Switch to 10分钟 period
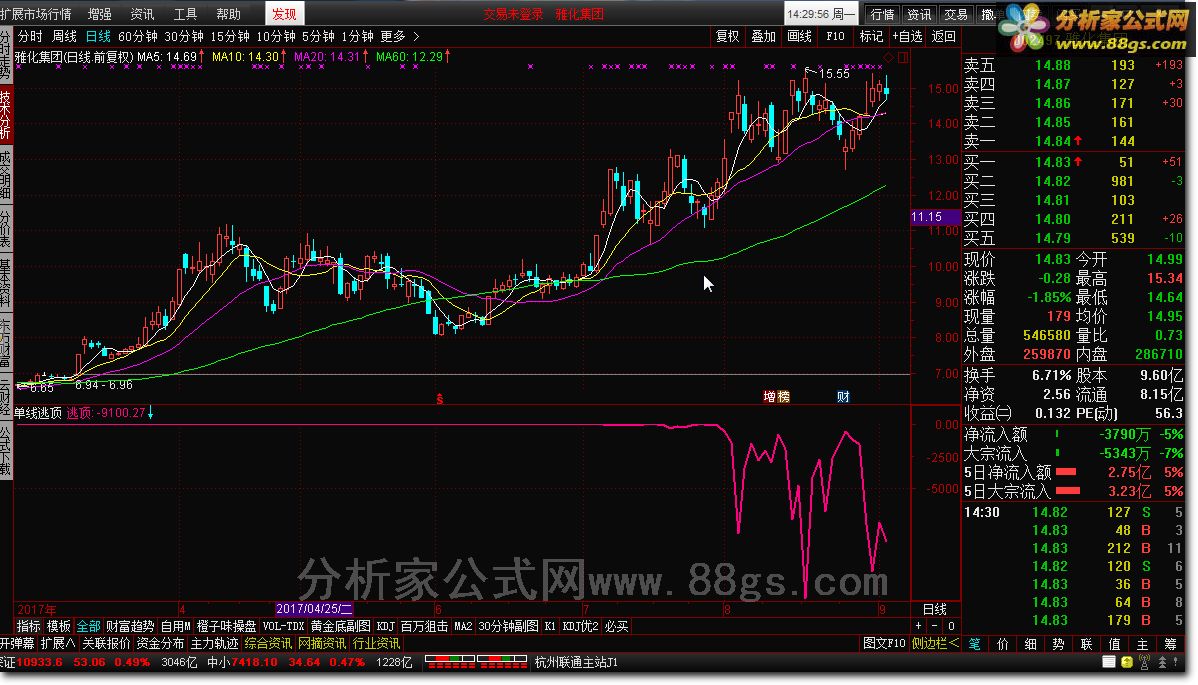Image resolution: width=1198 pixels, height=685 pixels. click(x=276, y=36)
